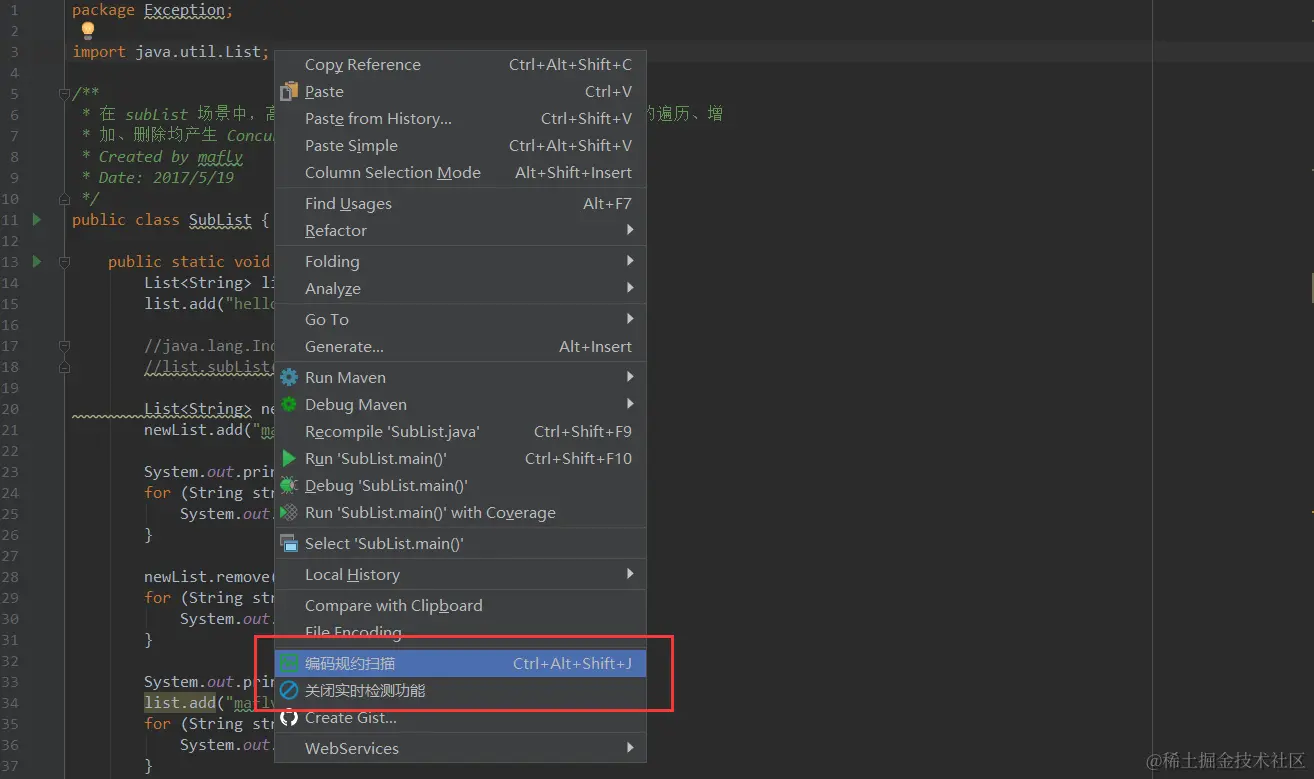
Task: Run 'SubList.main()' via the green run icon
Action: pos(289,459)
